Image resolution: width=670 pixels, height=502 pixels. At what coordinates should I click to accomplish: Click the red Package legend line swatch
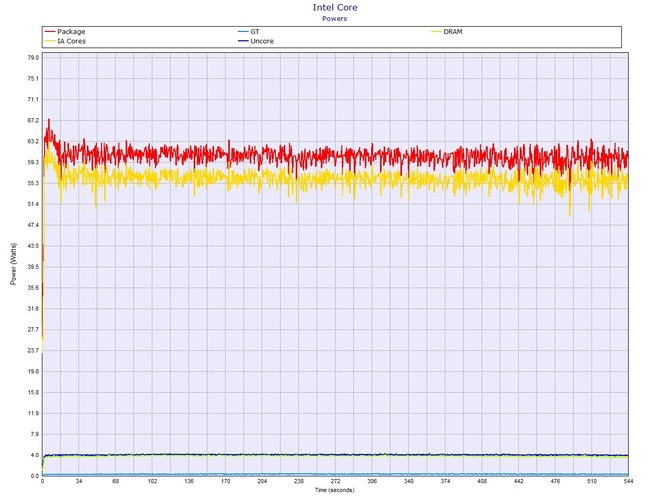pos(50,32)
